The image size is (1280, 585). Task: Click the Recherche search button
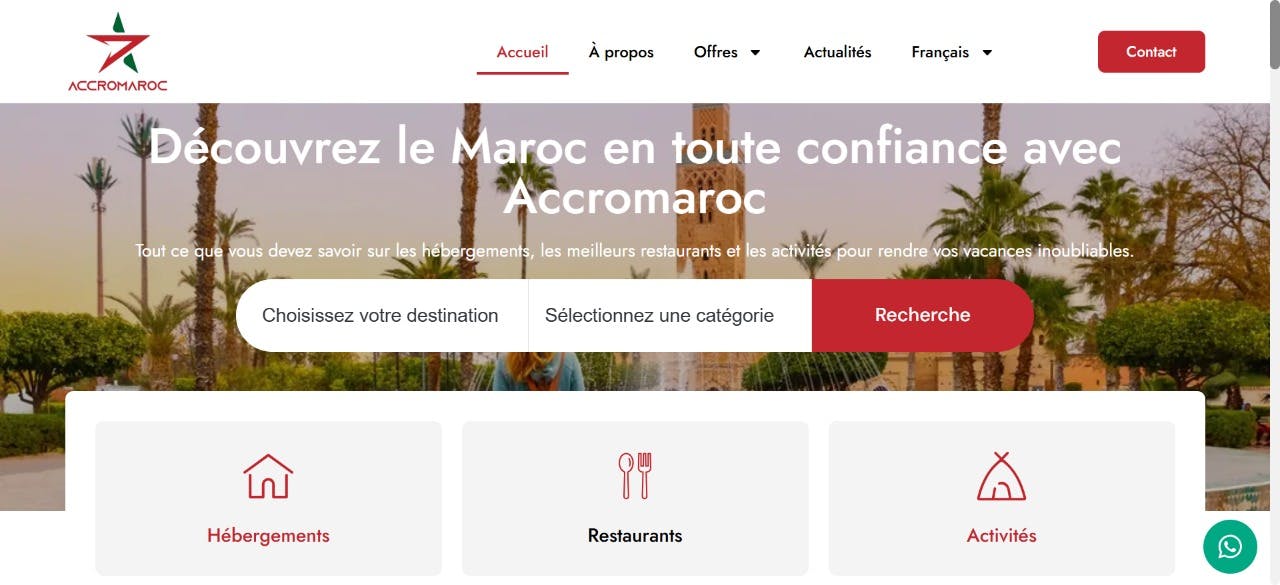pos(922,315)
